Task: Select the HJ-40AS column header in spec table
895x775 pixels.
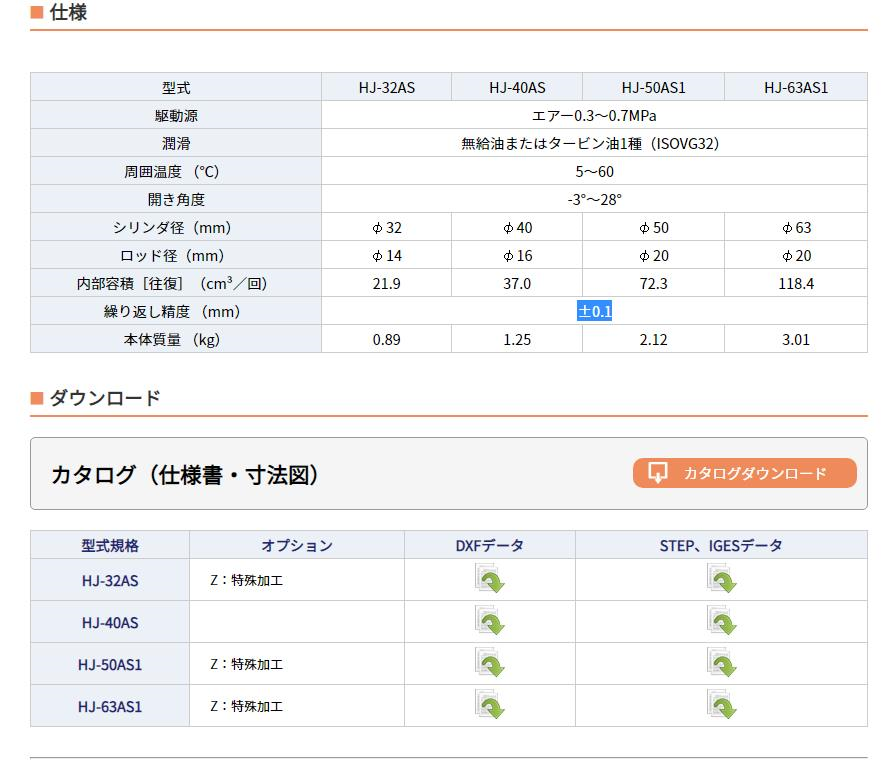Action: 517,88
